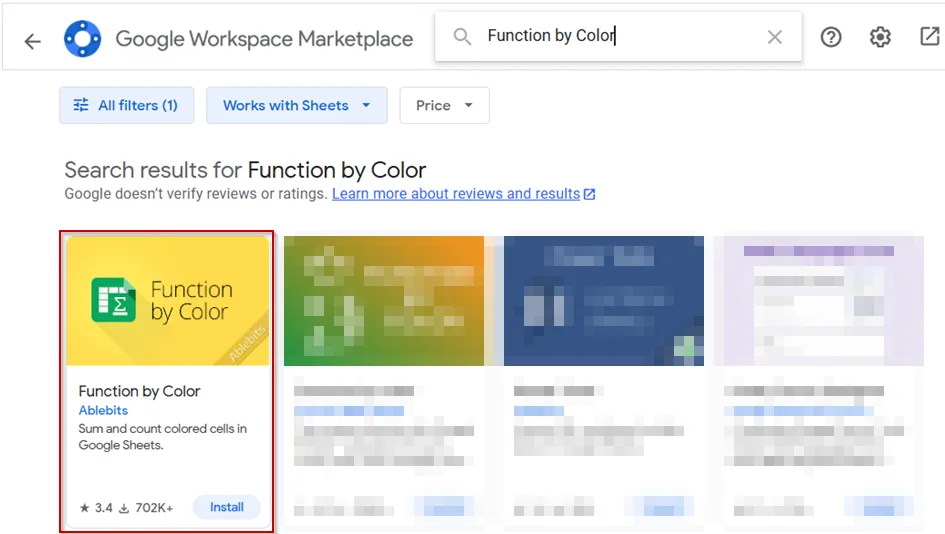Click 'Sum and count colored cells' description

162,437
